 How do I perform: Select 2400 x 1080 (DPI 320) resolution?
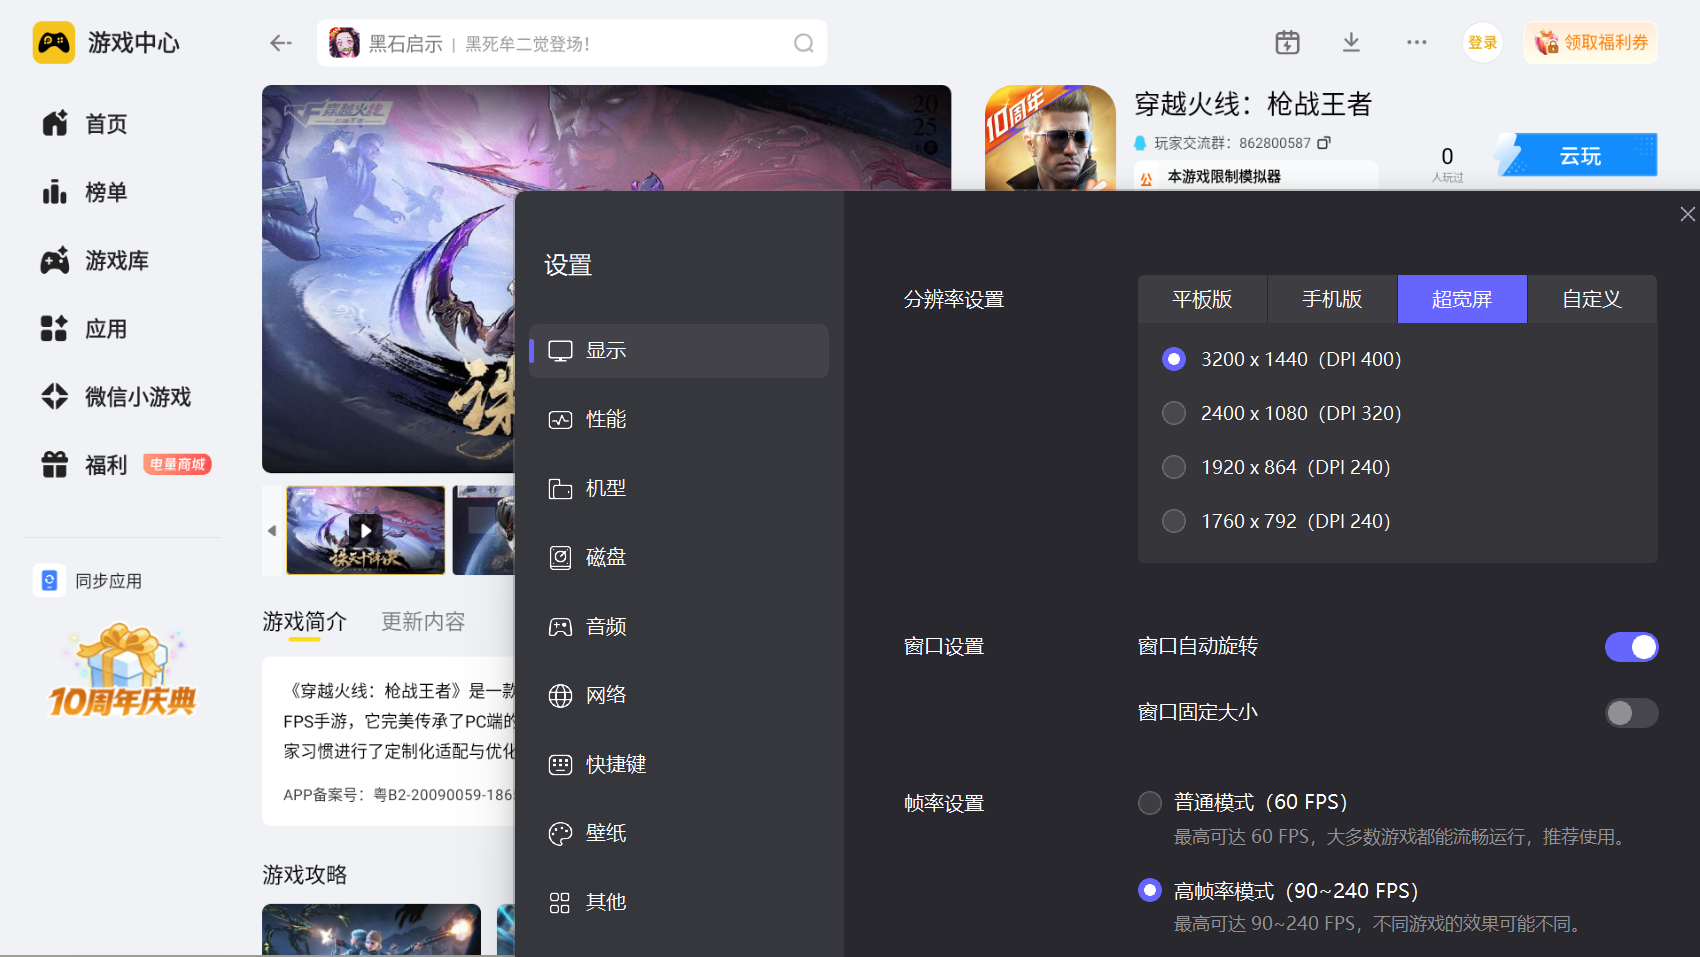pos(1174,413)
